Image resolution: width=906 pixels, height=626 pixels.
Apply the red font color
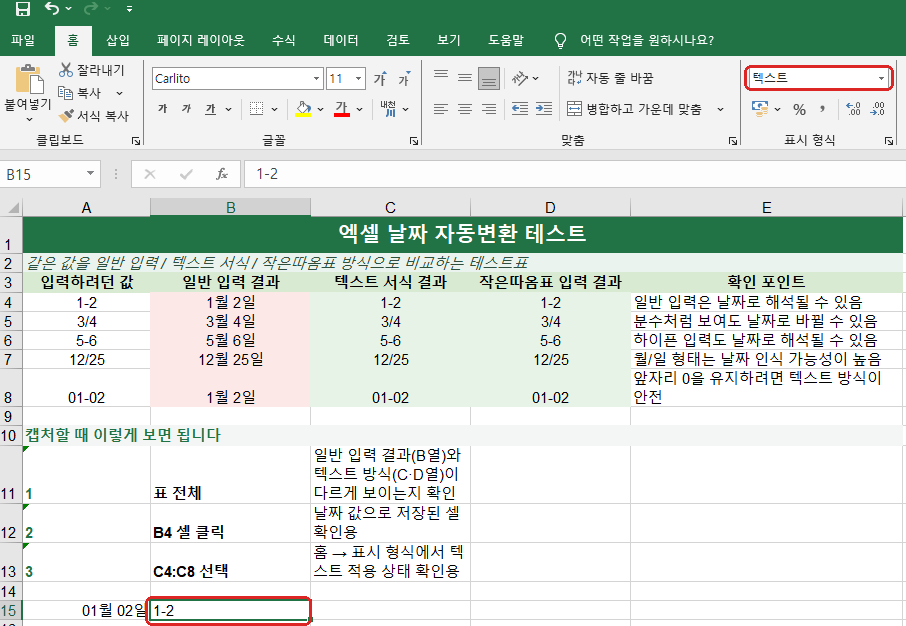342,109
